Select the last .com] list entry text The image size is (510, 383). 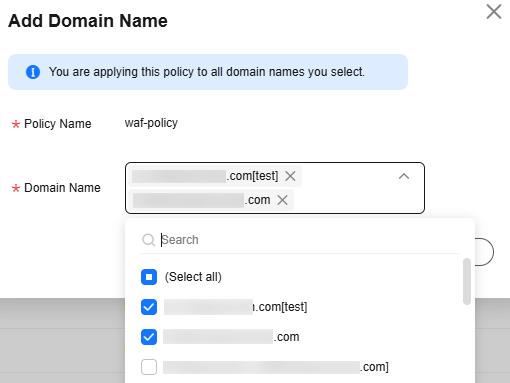[276, 367]
